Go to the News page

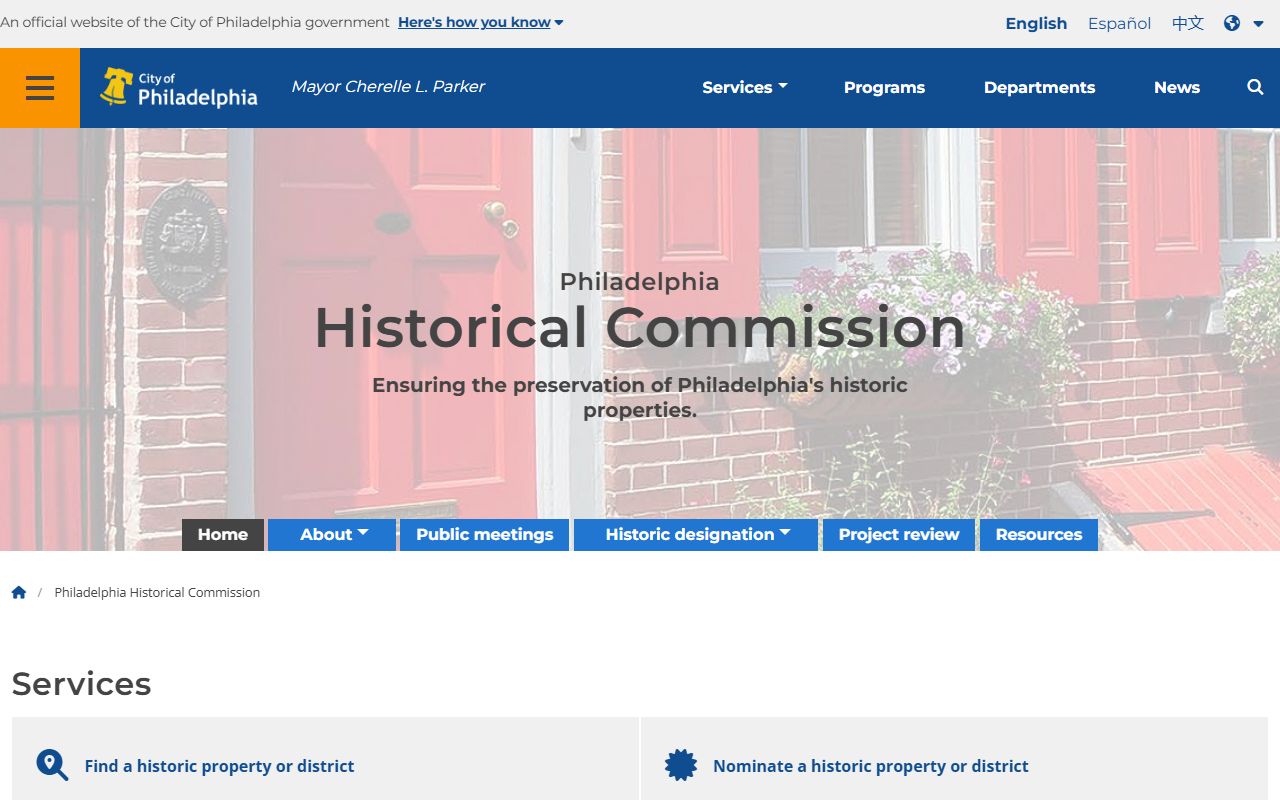(1176, 88)
